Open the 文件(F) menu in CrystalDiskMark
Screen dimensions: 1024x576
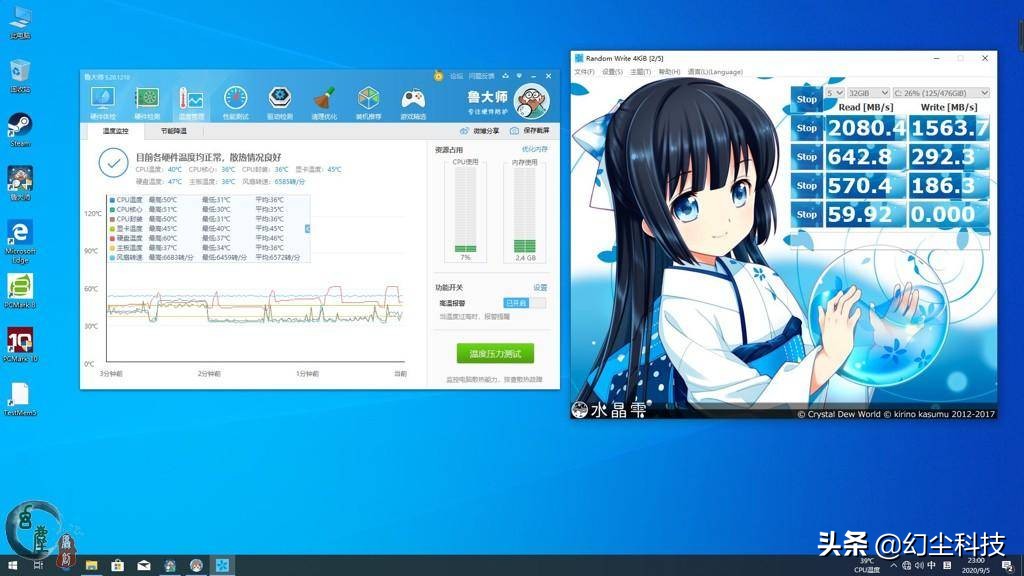[x=584, y=72]
